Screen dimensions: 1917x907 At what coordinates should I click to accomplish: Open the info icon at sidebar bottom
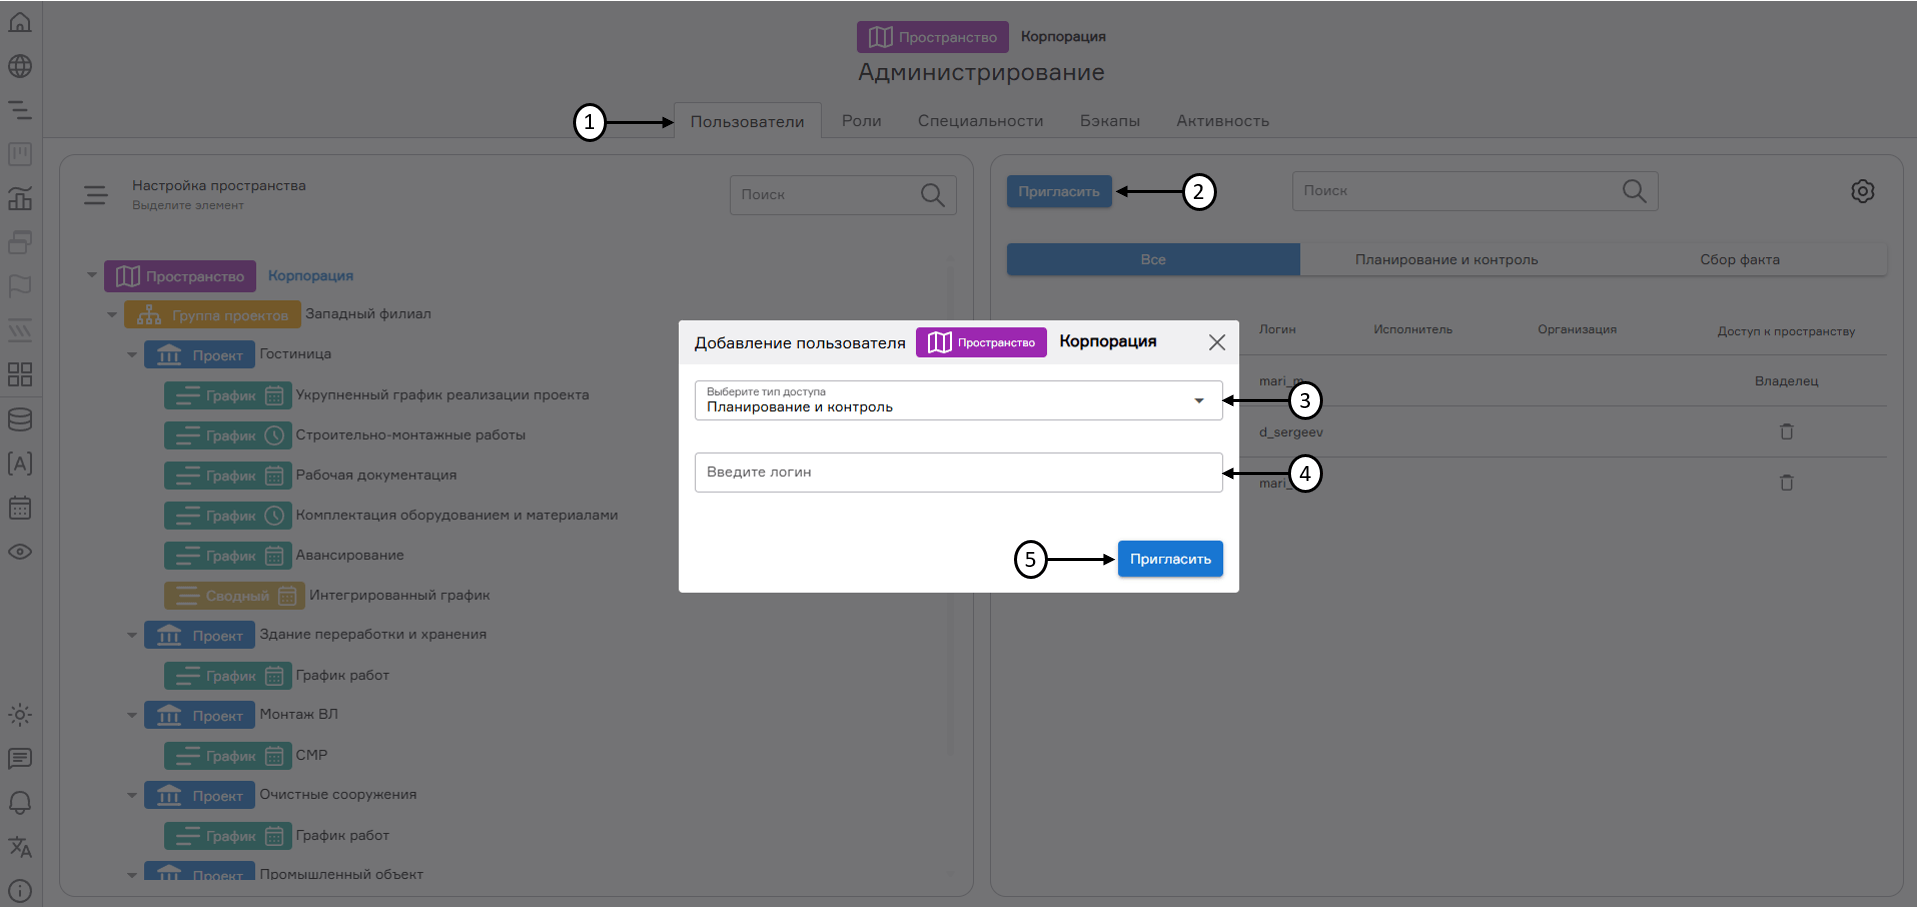pos(20,890)
